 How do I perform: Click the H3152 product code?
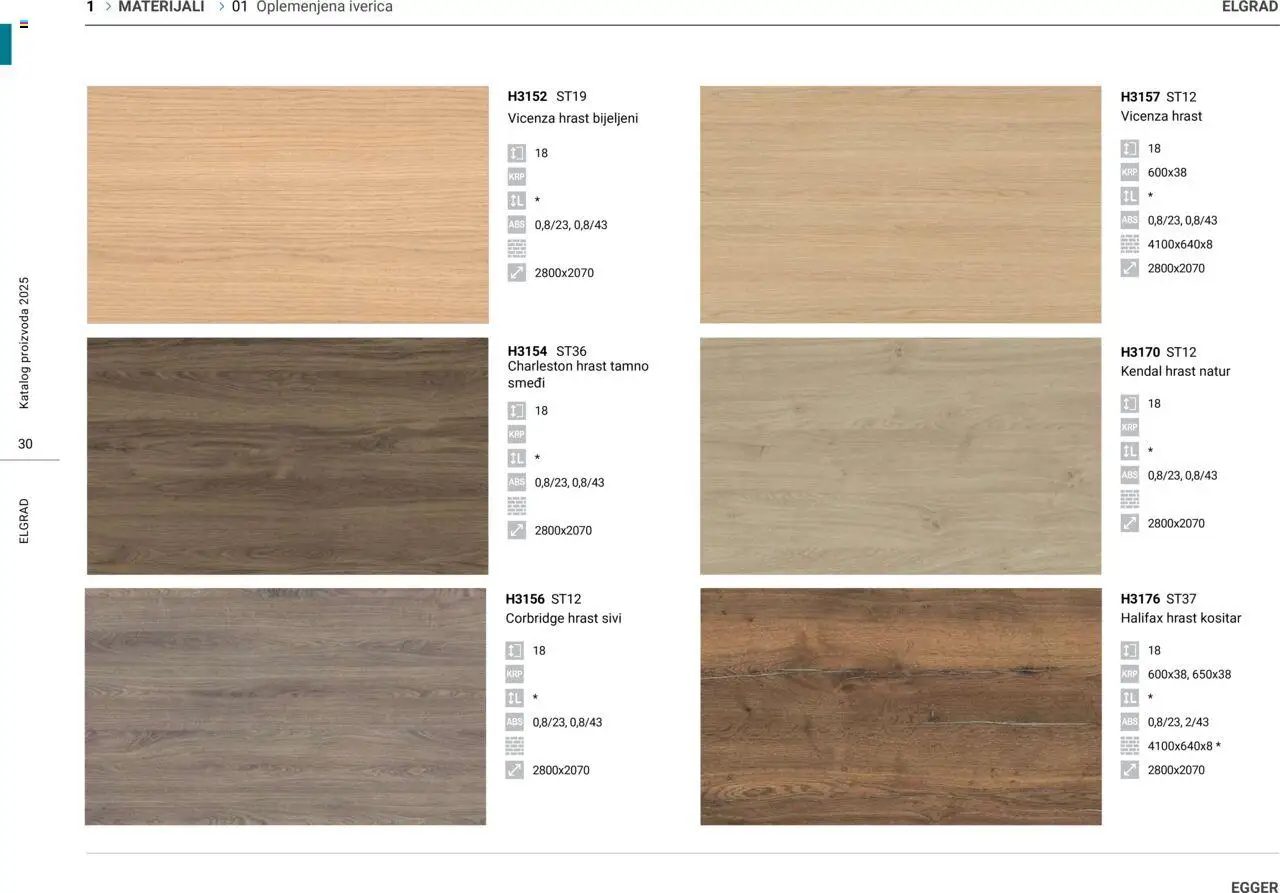click(527, 97)
